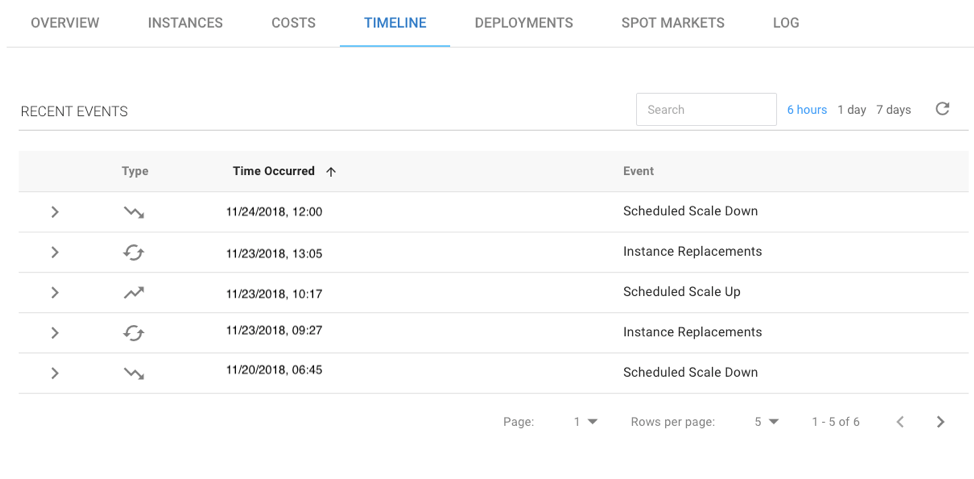Click scale-down icon for 11/20/2018 event

tap(134, 373)
